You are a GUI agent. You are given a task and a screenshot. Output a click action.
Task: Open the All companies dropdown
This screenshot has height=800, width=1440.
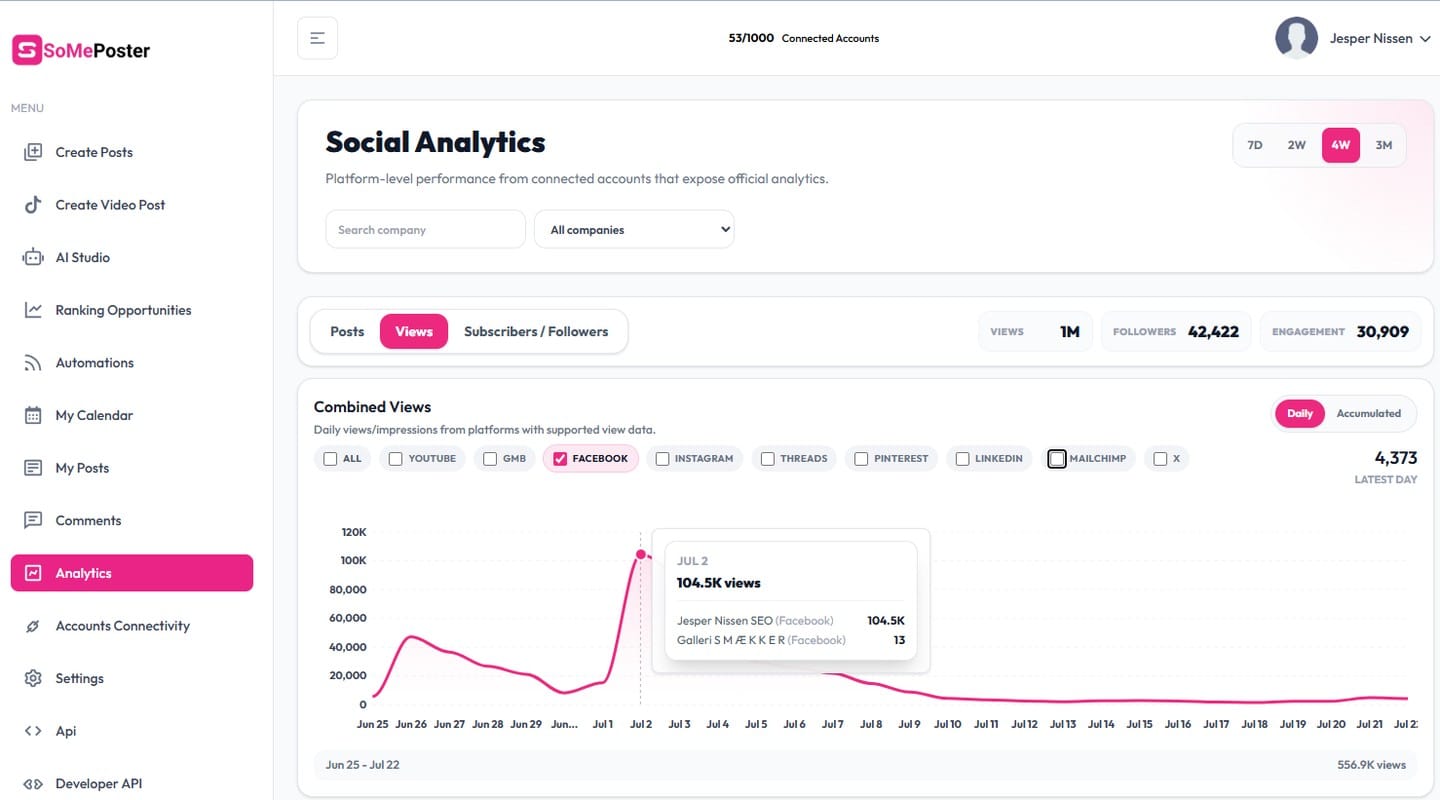(634, 229)
